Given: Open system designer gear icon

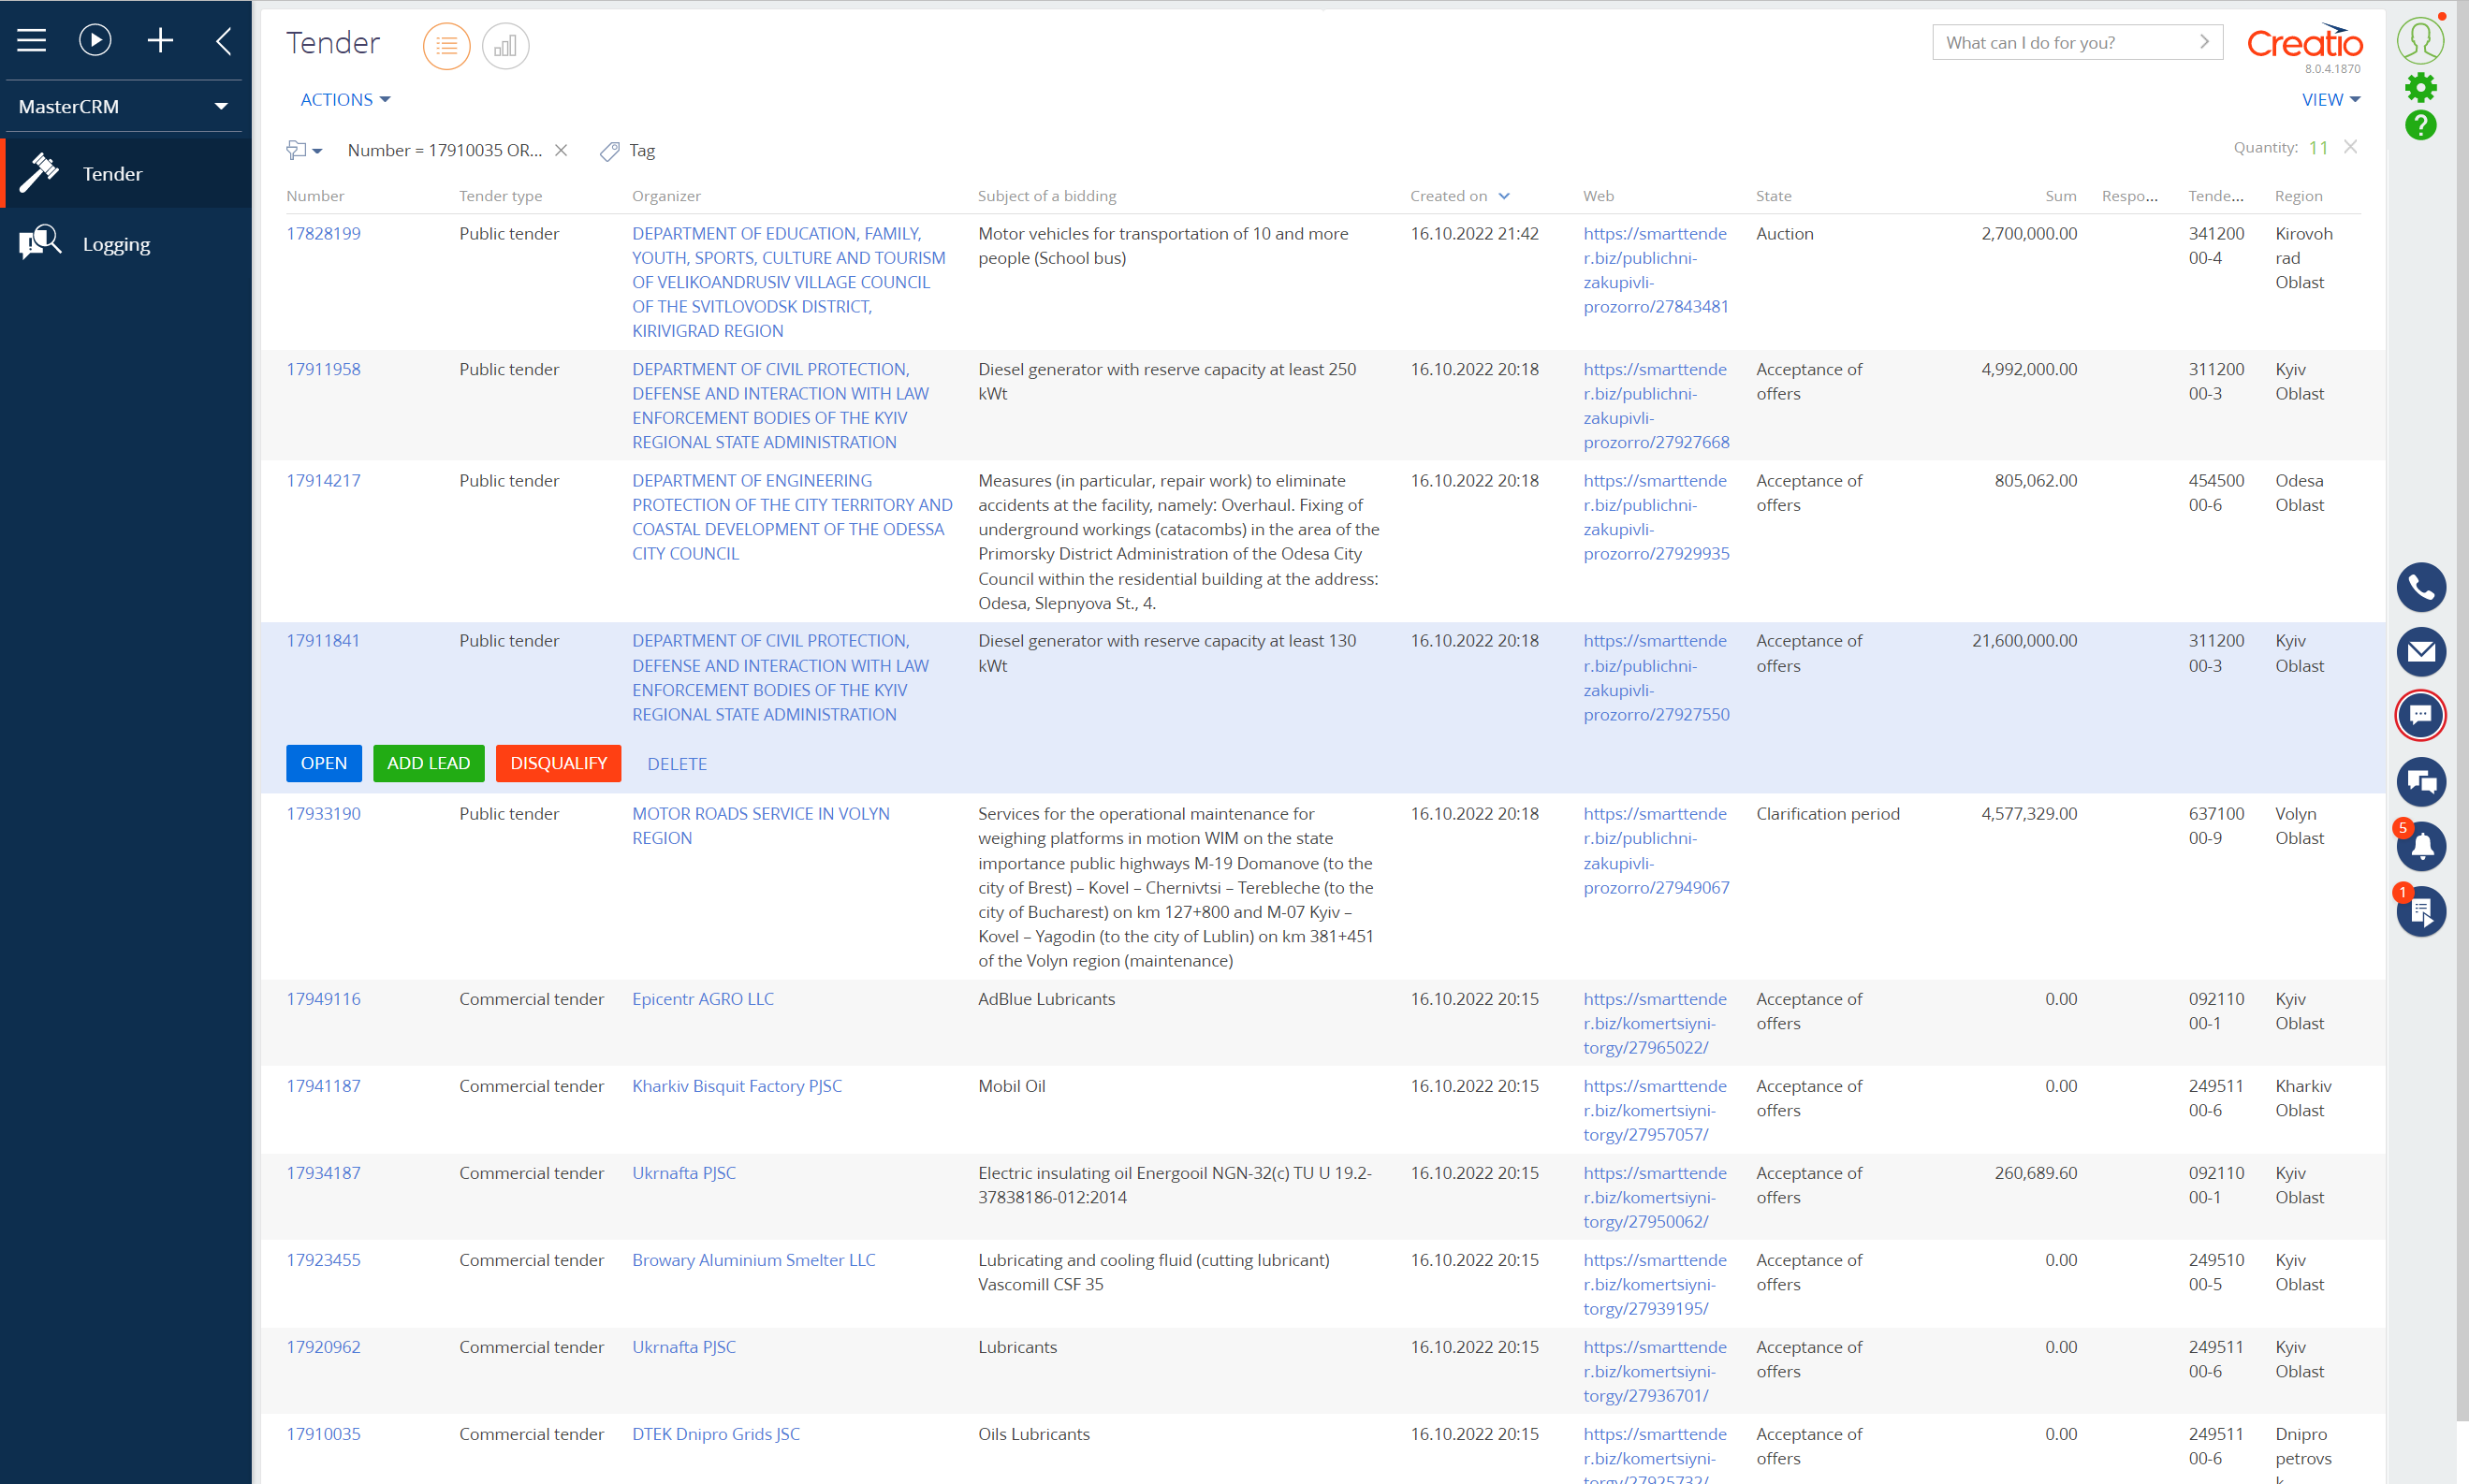Looking at the screenshot, I should [2420, 88].
